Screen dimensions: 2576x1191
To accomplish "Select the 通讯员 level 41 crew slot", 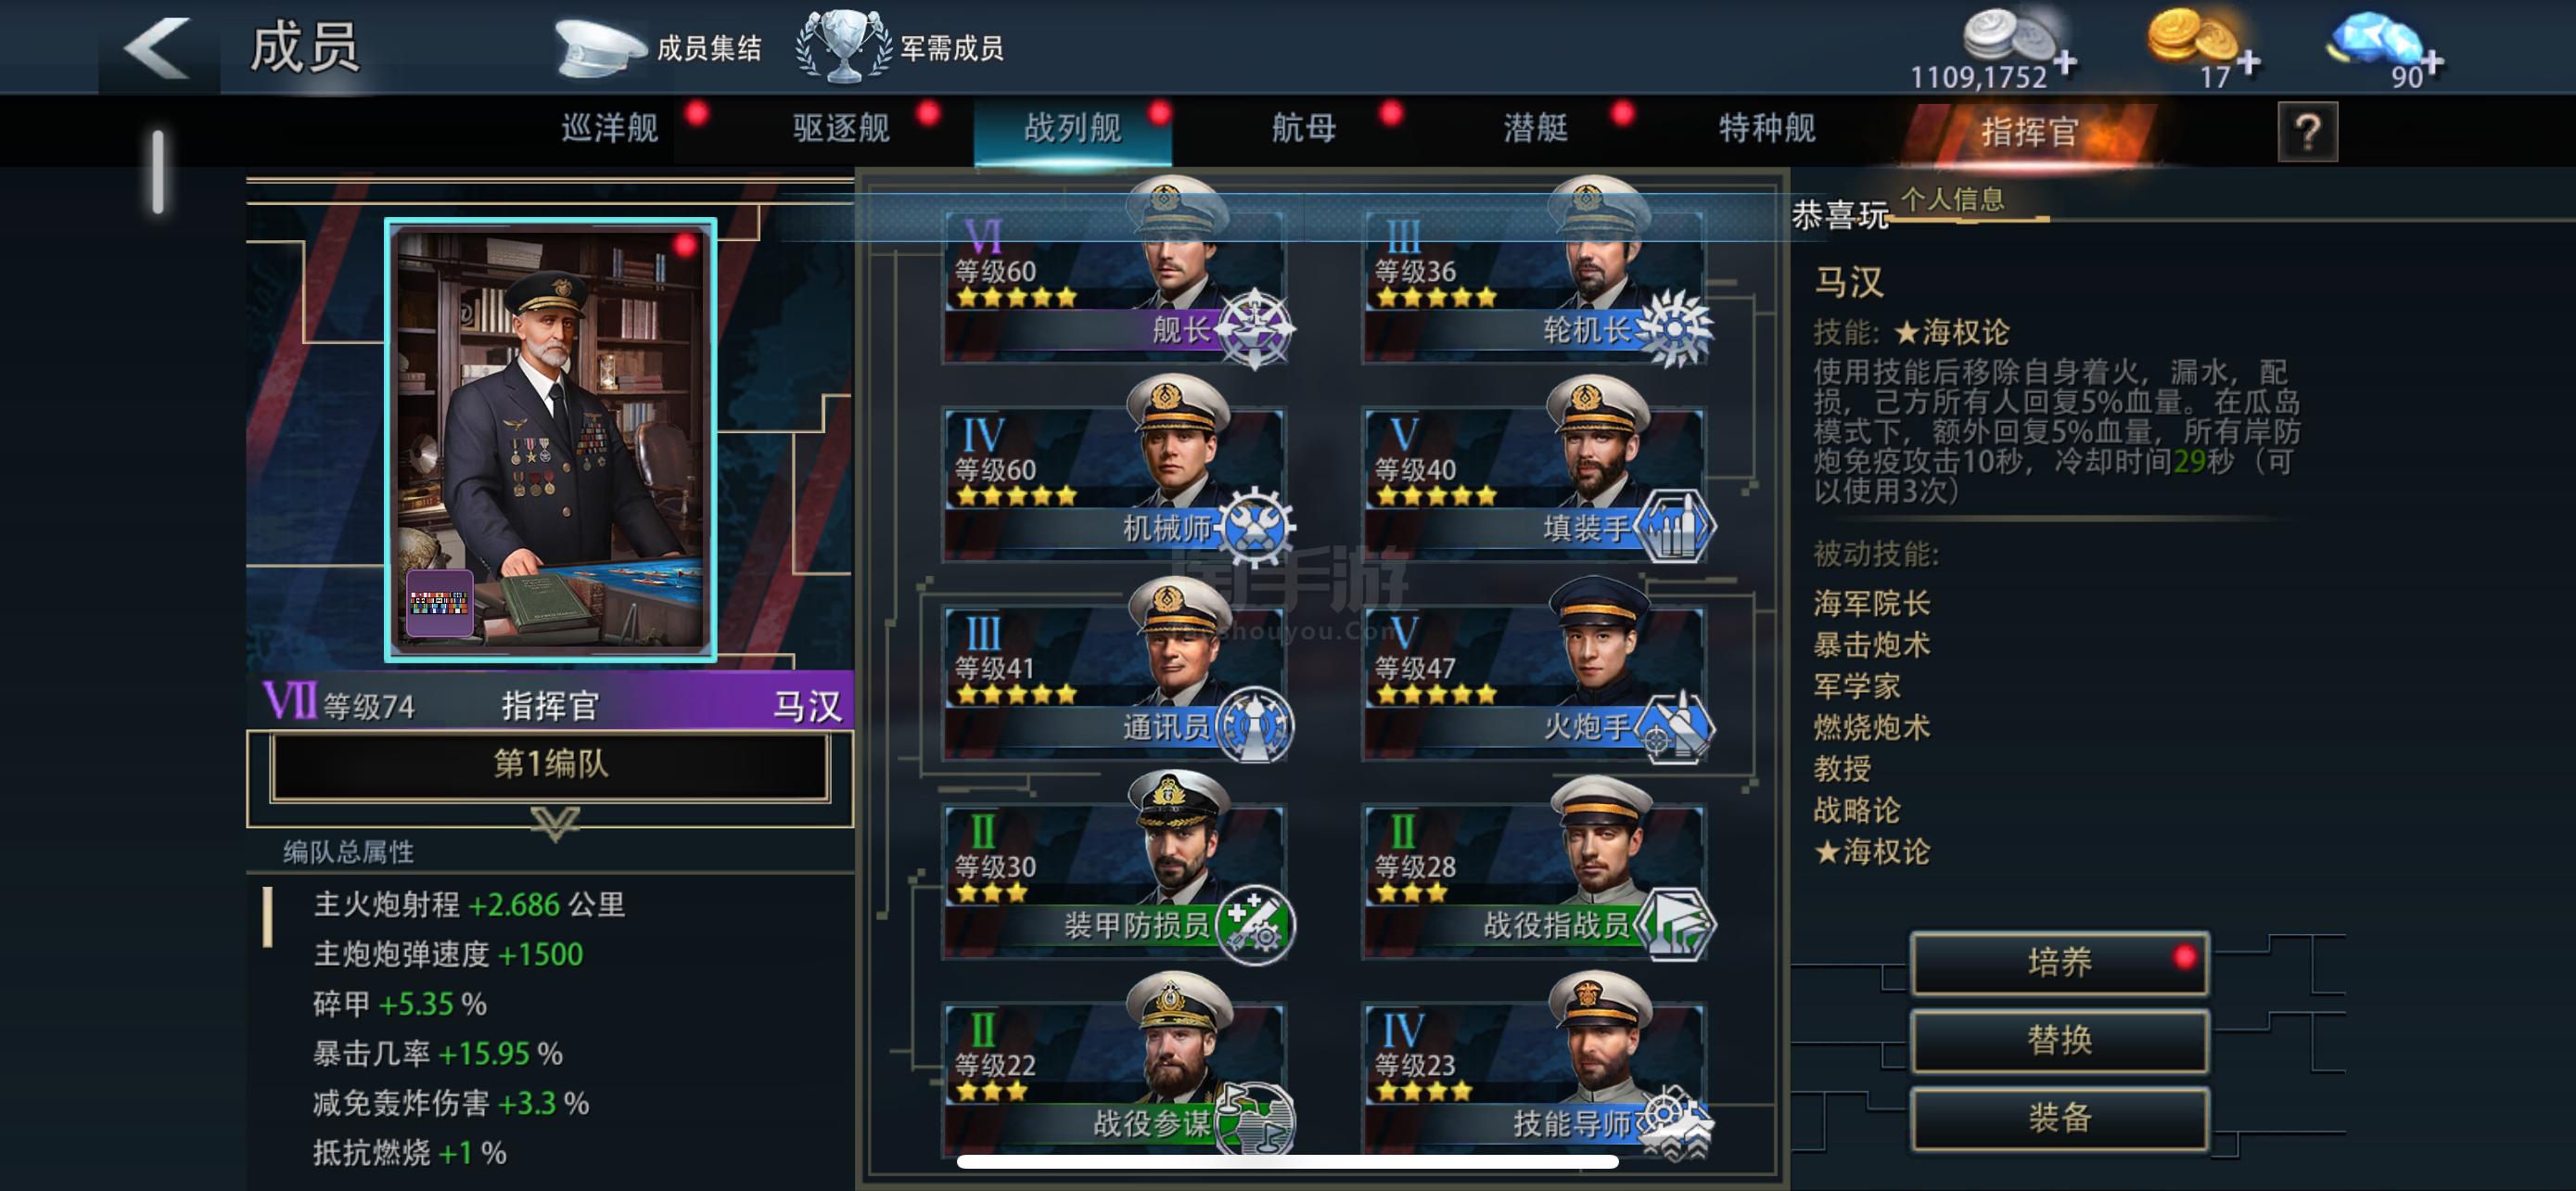I will (1114, 676).
